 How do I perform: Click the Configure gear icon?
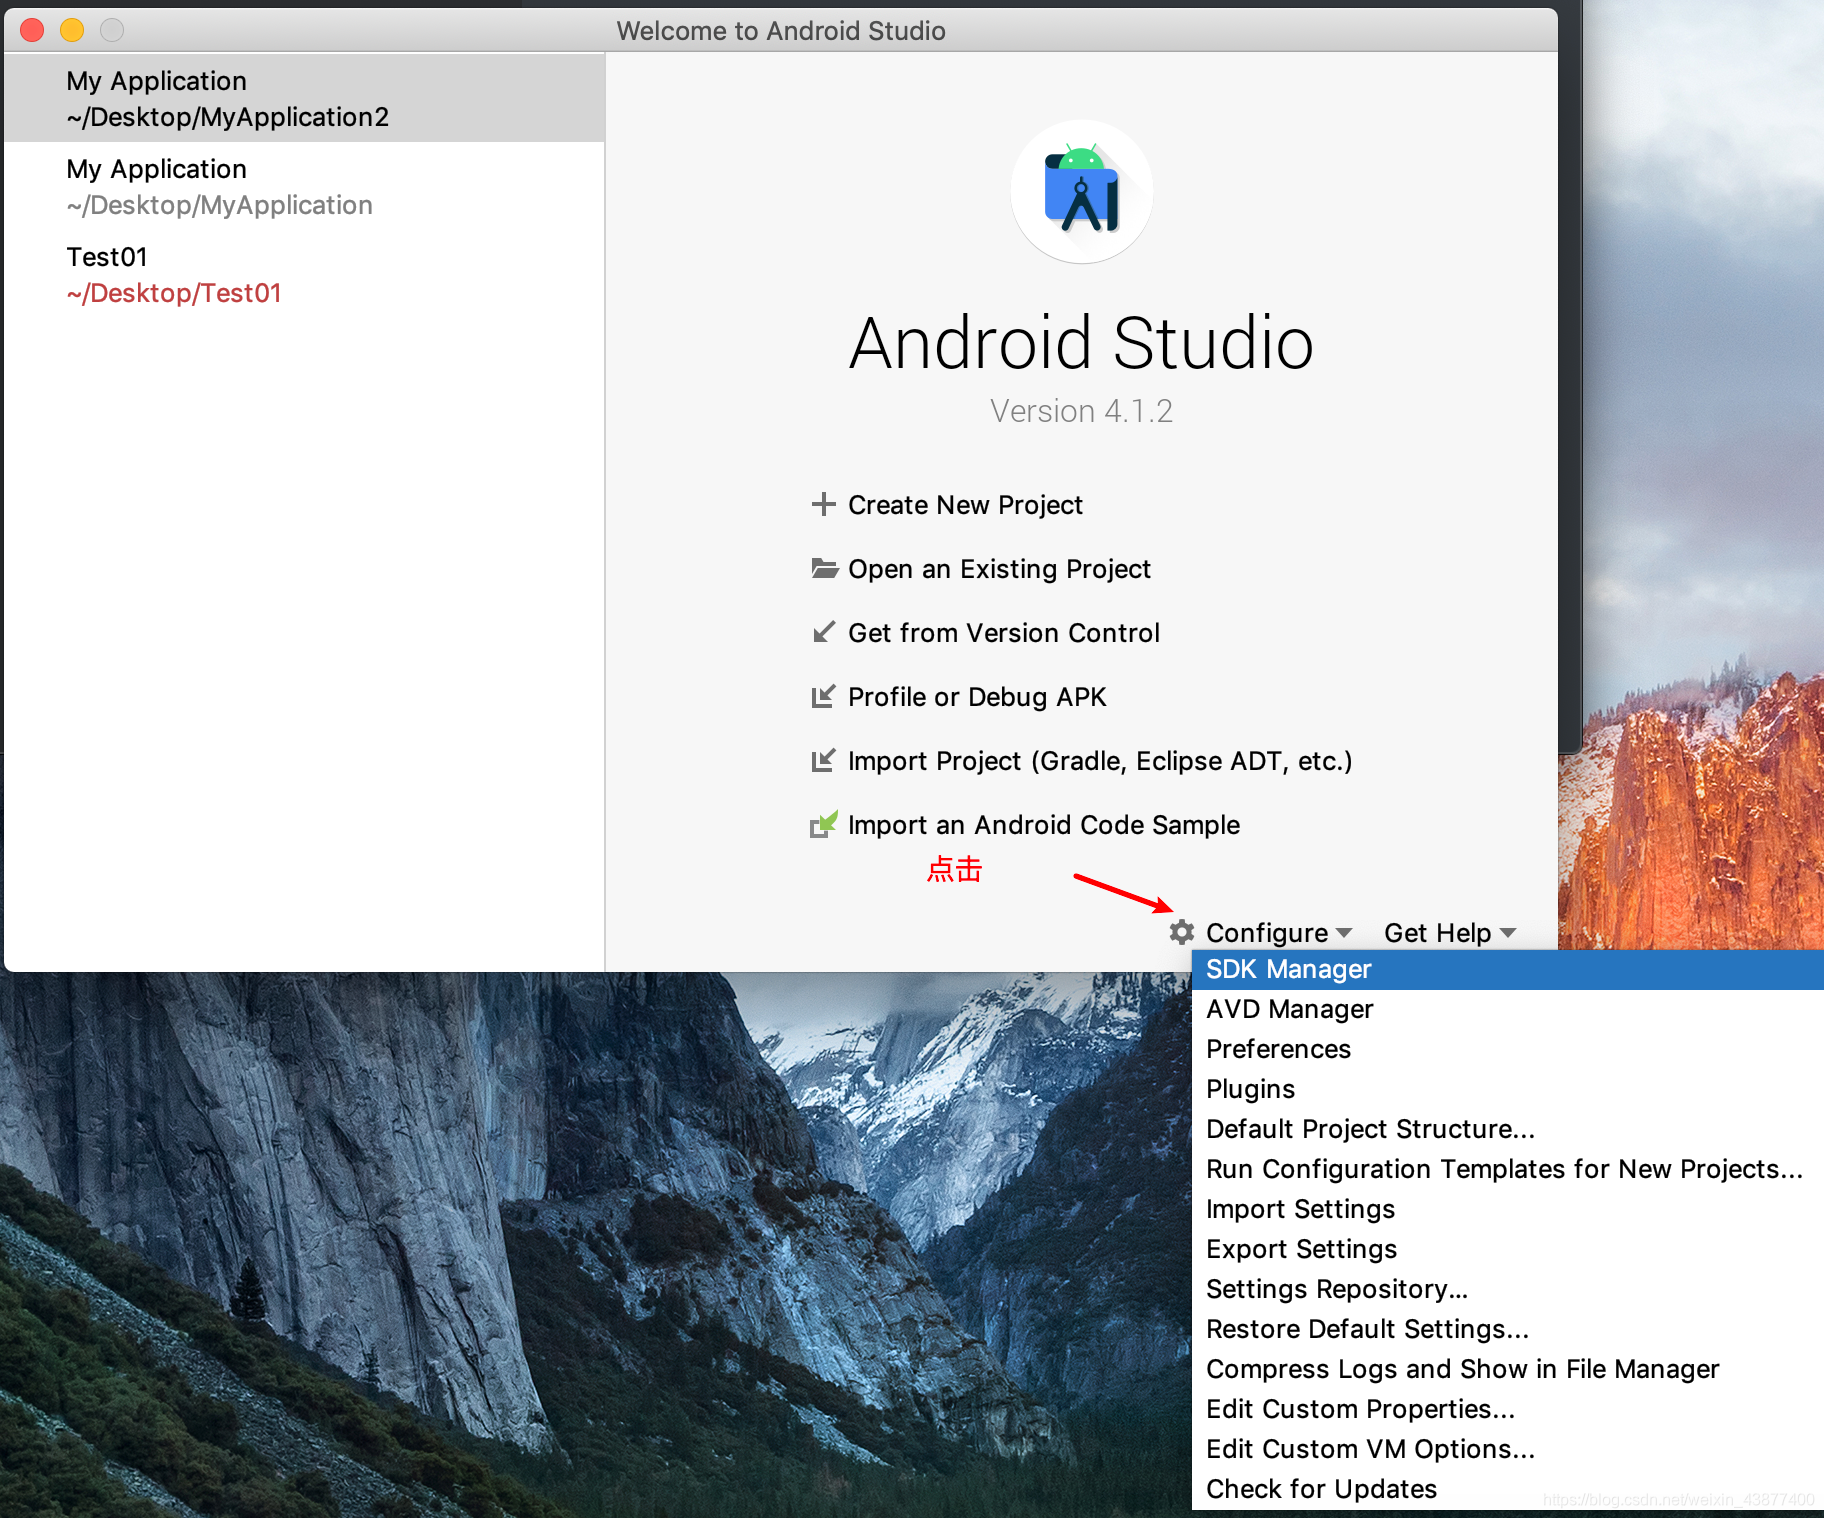pyautogui.click(x=1182, y=932)
